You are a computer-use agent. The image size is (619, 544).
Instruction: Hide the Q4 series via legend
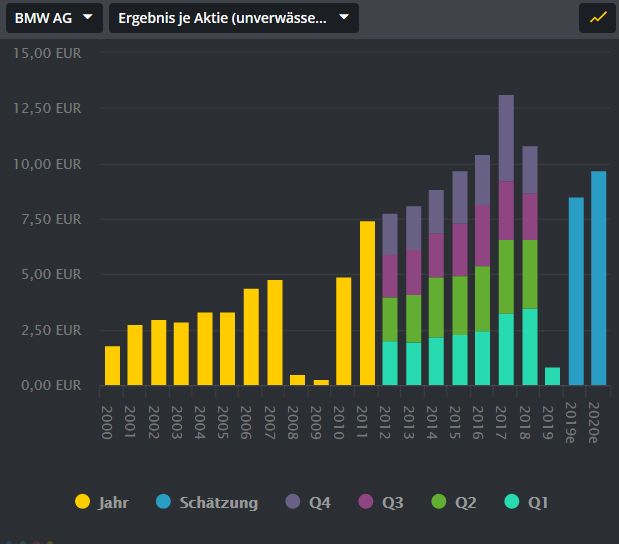pos(306,502)
